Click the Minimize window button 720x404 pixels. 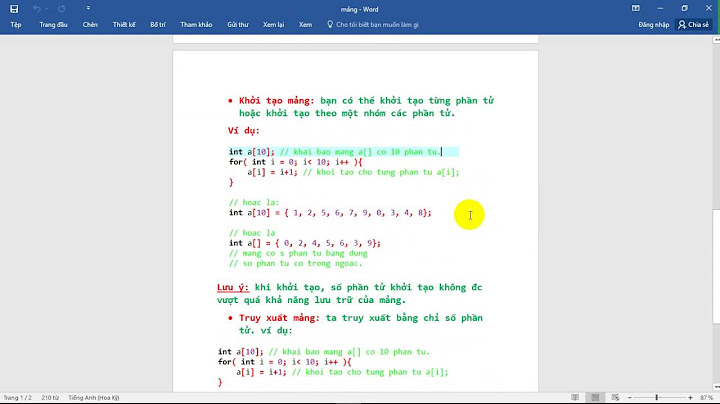point(660,8)
